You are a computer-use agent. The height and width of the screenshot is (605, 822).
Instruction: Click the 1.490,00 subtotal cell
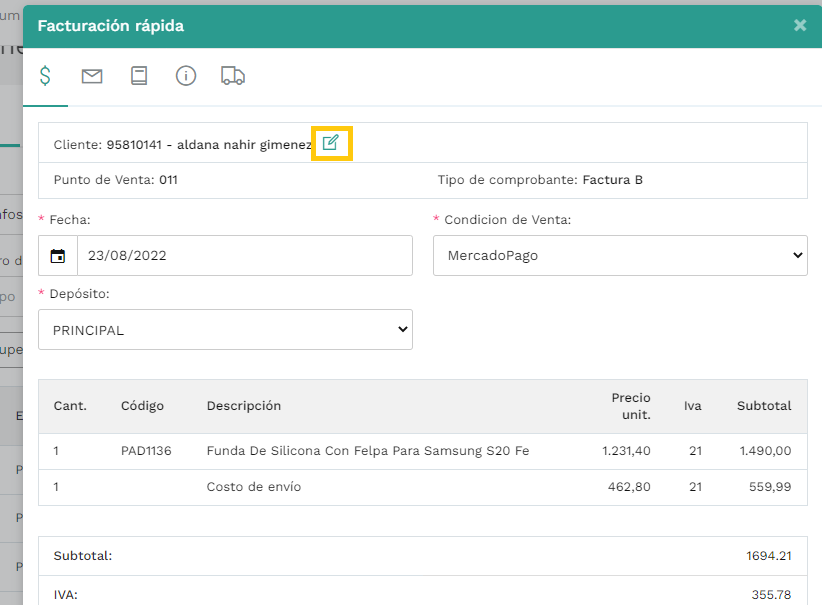click(765, 451)
